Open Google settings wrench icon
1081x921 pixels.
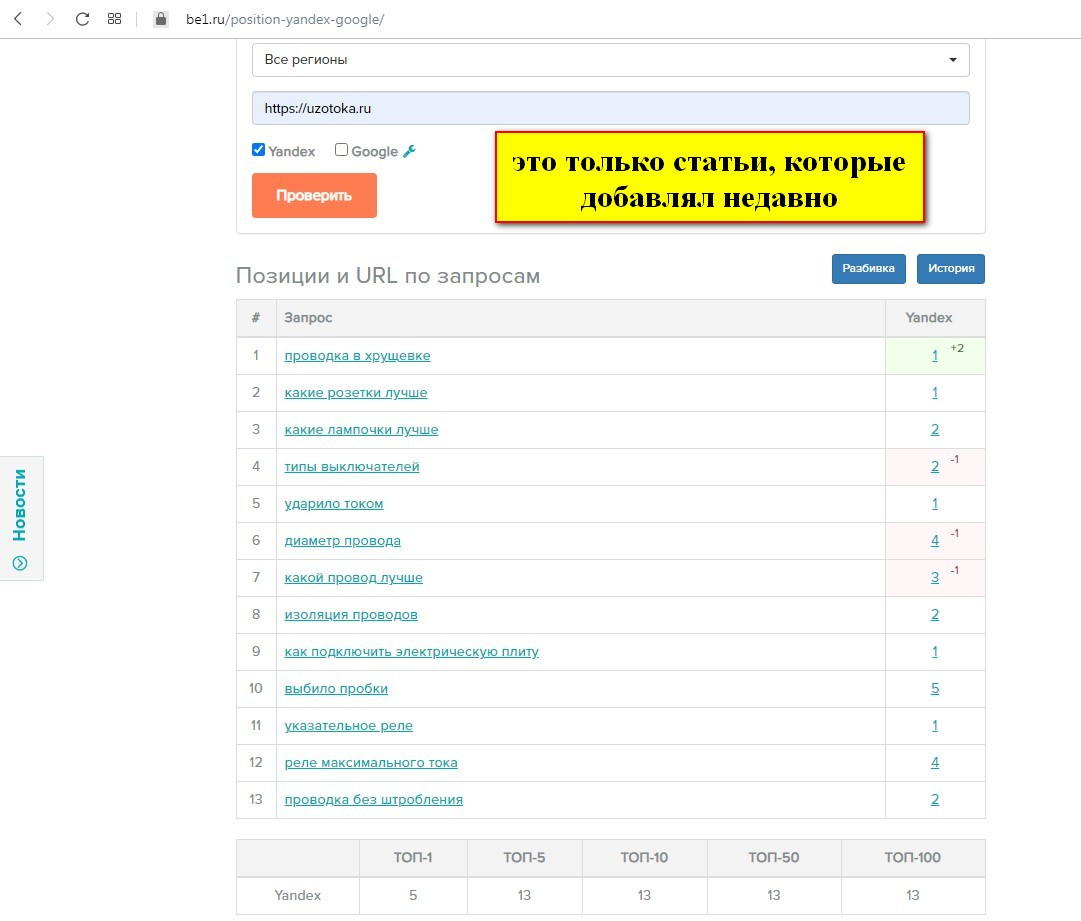(x=410, y=151)
